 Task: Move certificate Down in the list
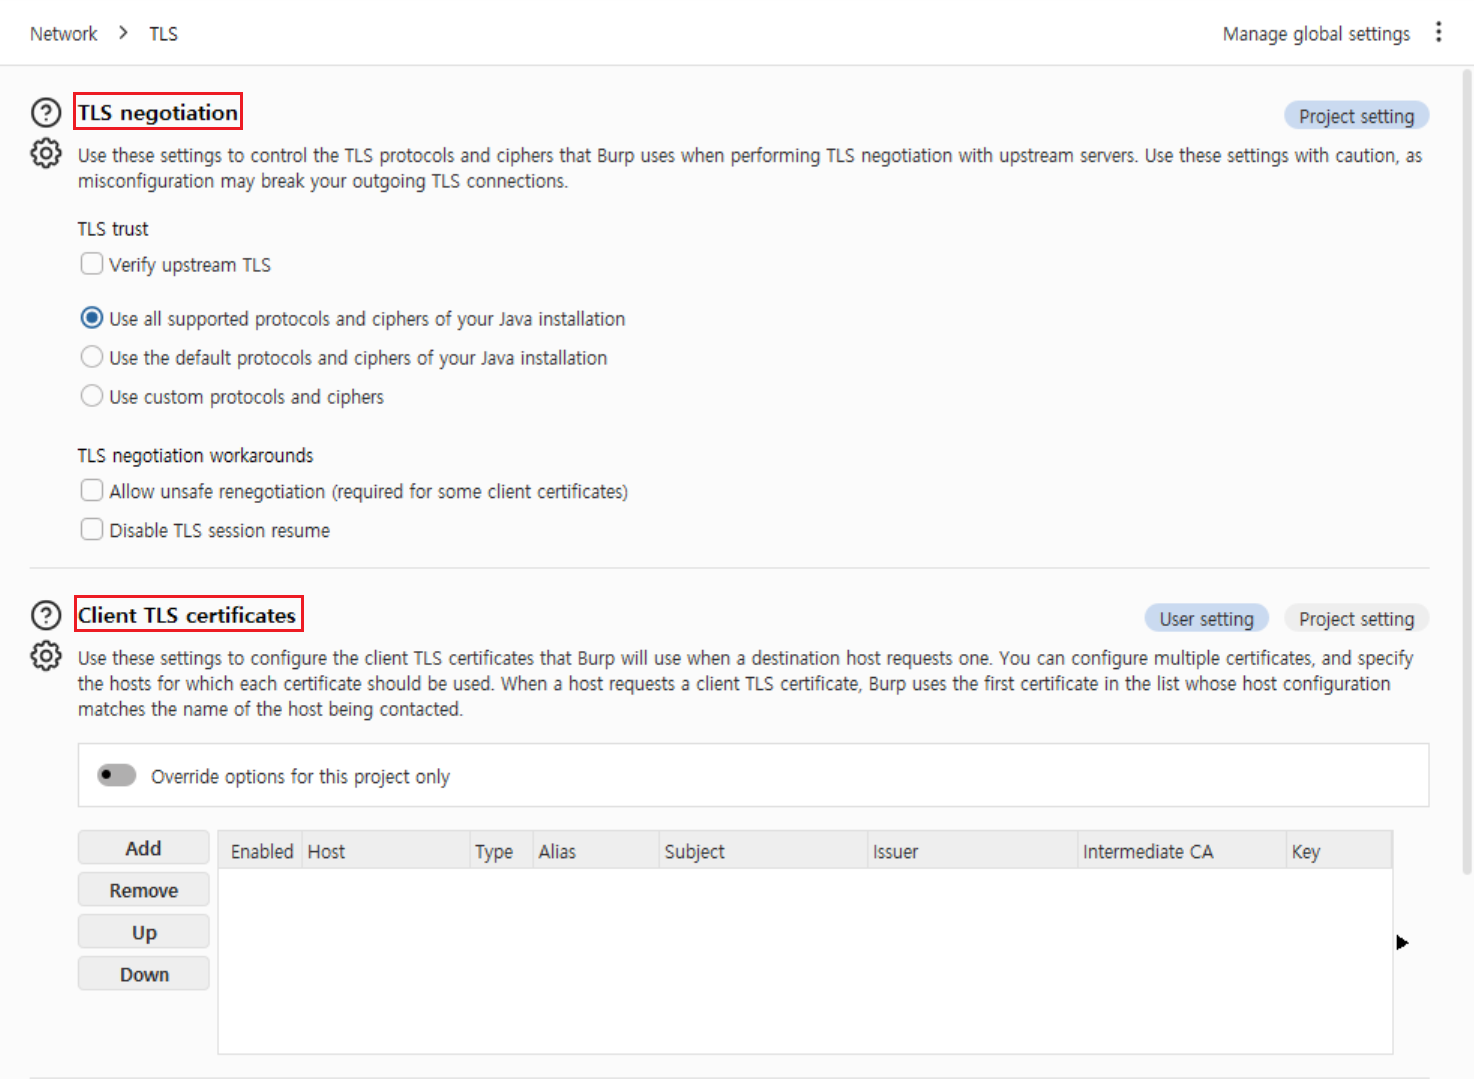click(144, 974)
